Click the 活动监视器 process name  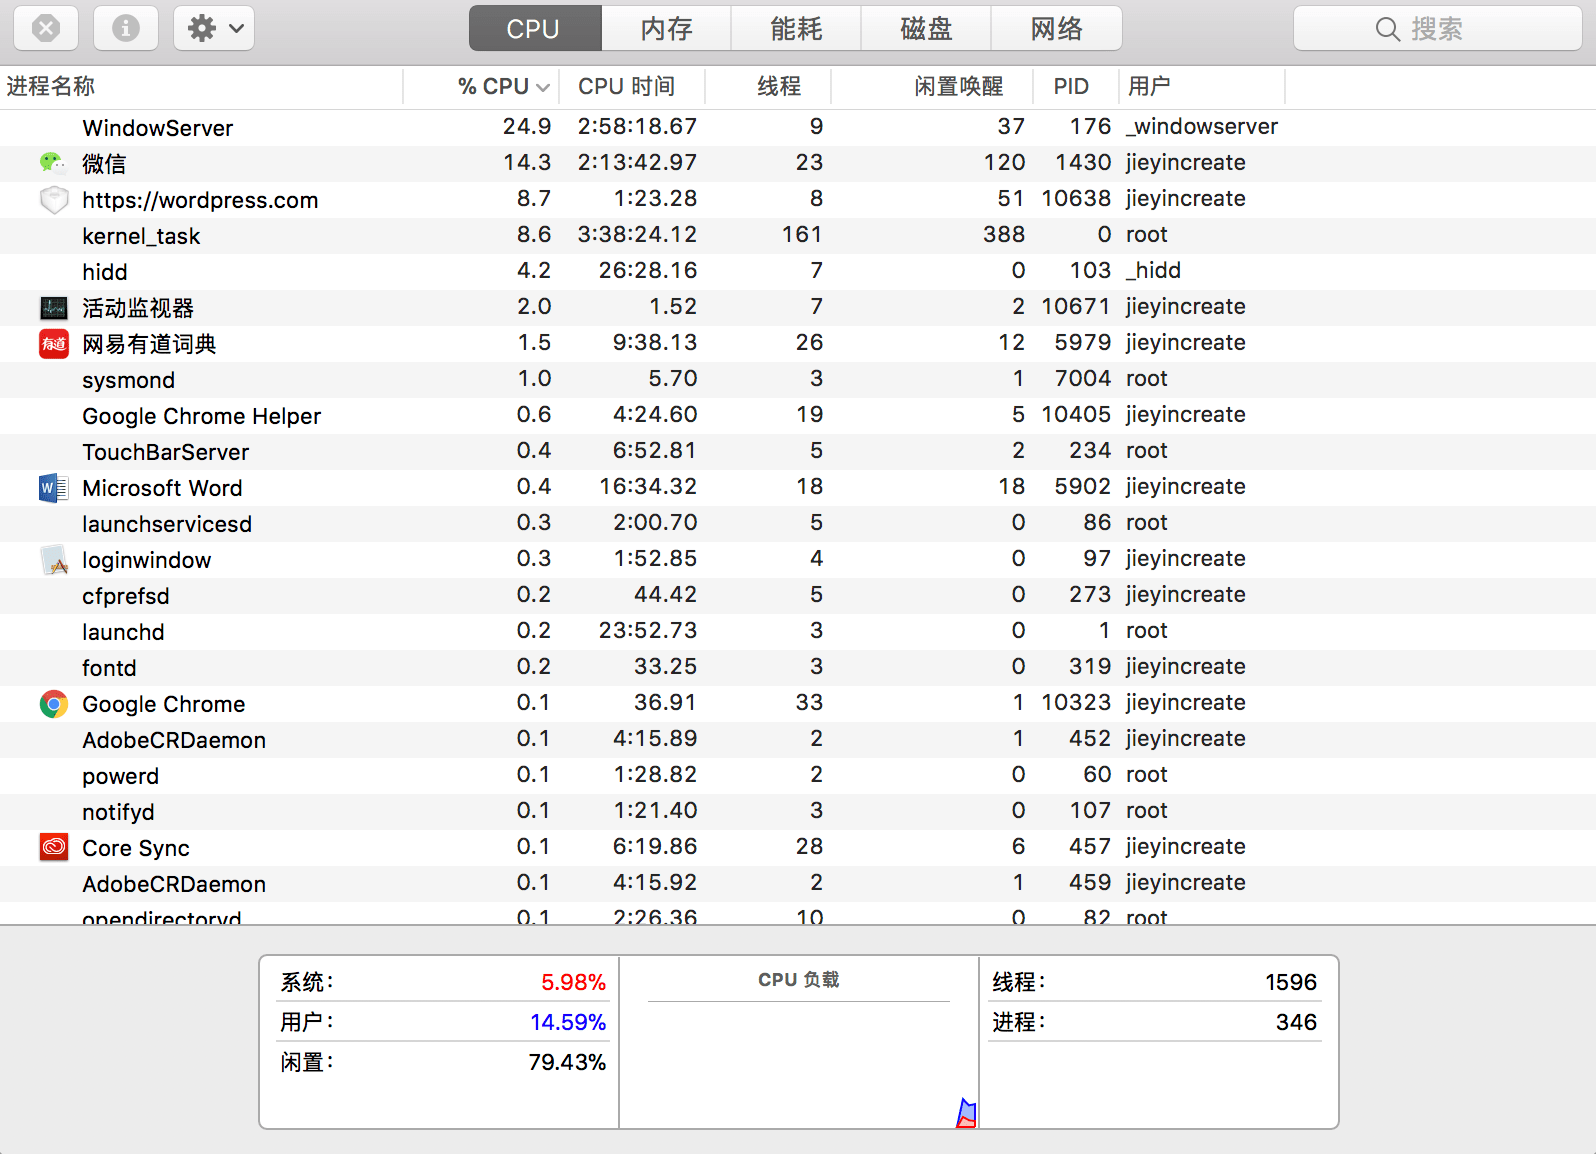click(138, 308)
